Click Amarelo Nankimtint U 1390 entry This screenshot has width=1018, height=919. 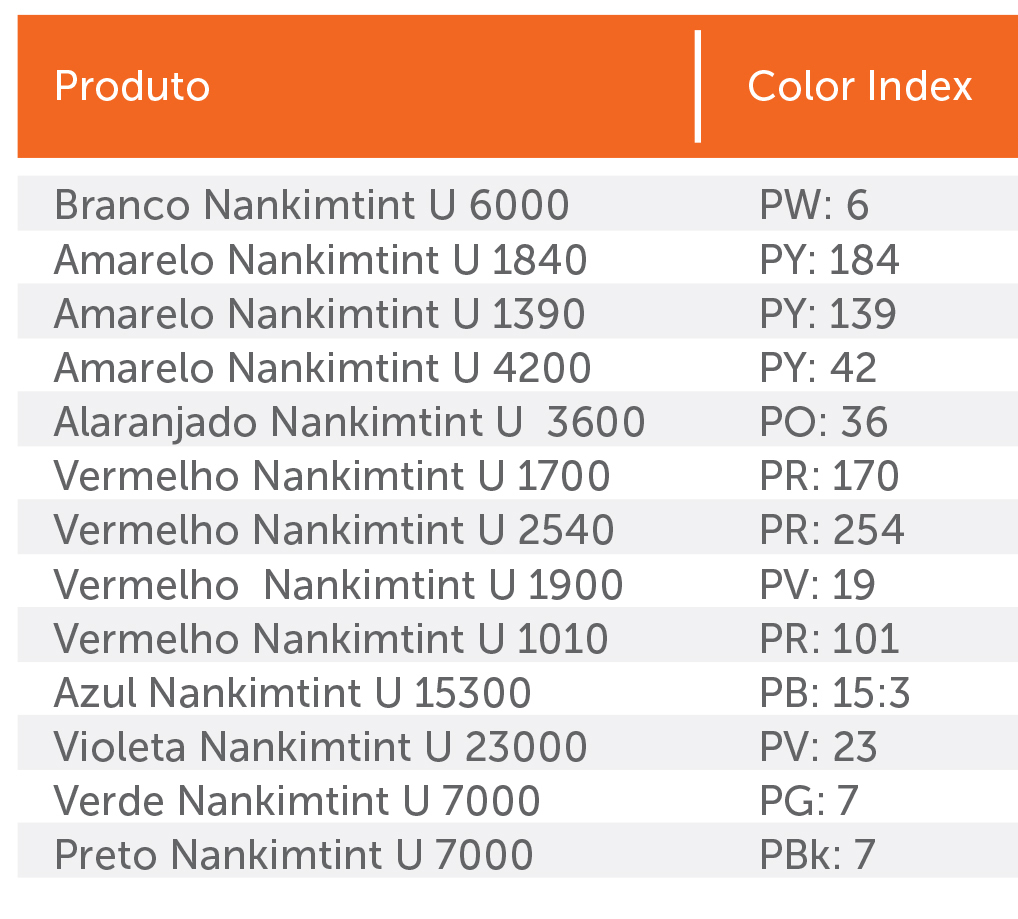click(x=319, y=314)
